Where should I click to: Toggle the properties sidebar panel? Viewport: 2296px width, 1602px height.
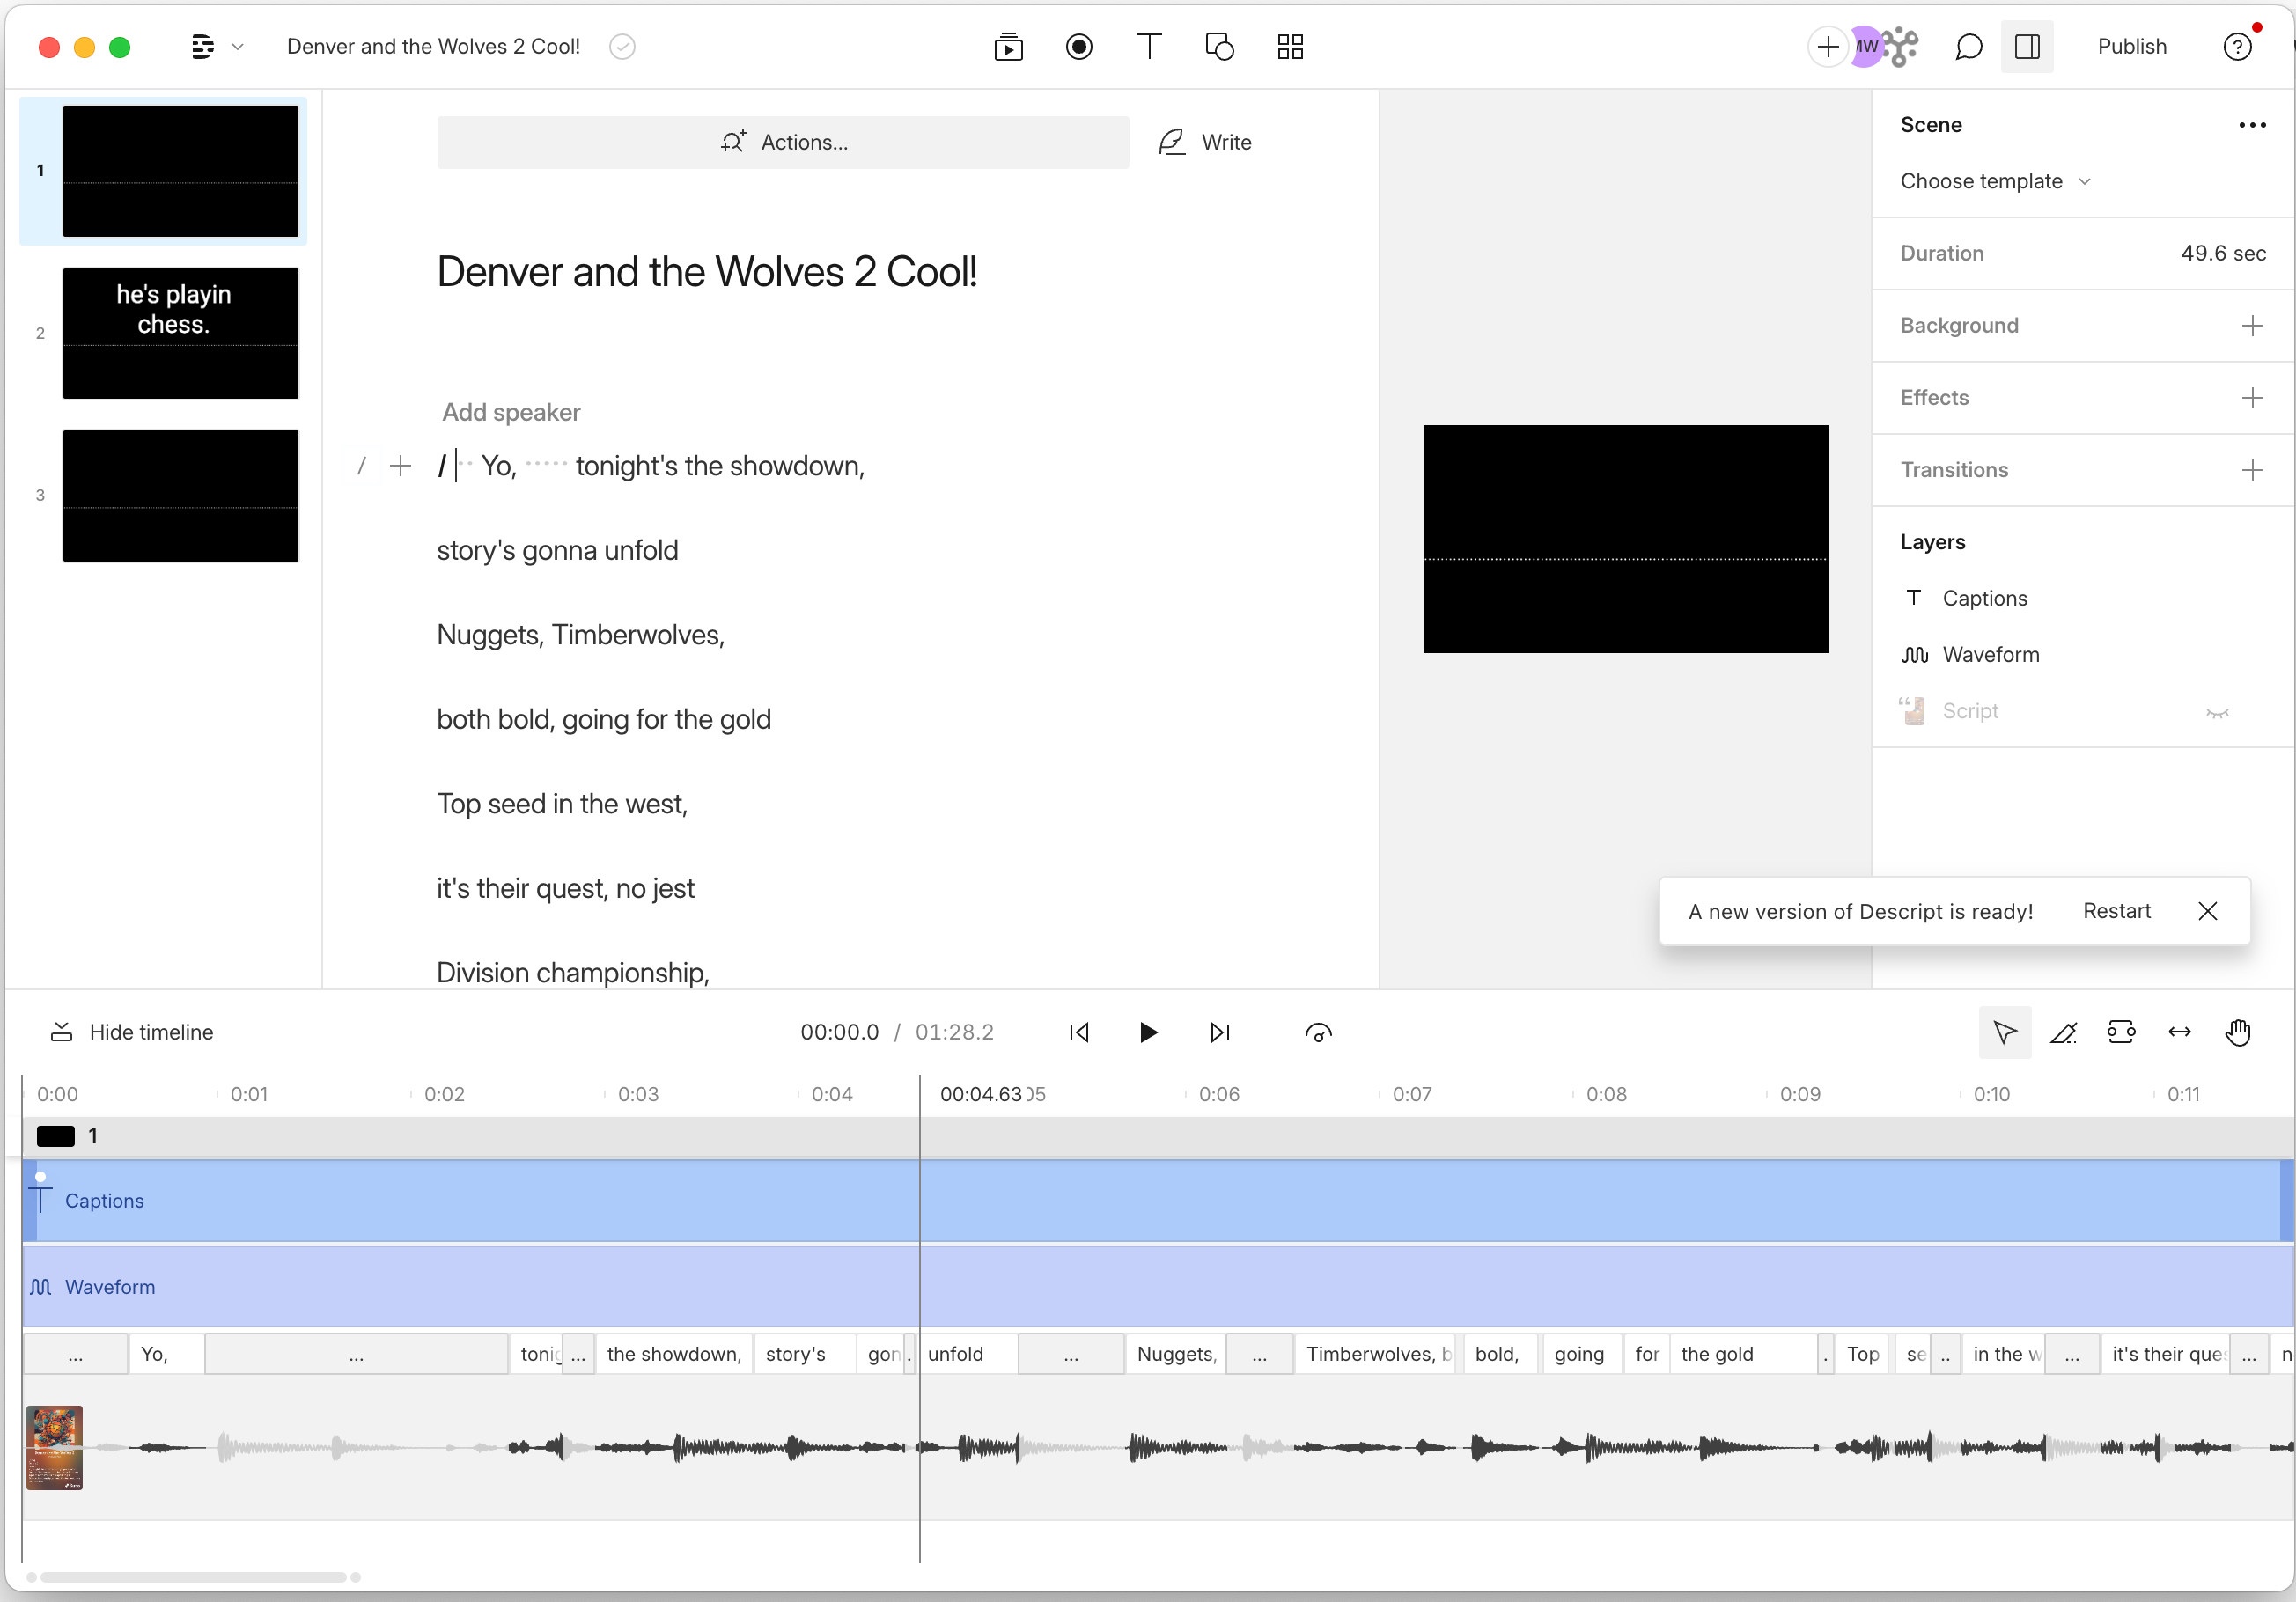click(2027, 46)
